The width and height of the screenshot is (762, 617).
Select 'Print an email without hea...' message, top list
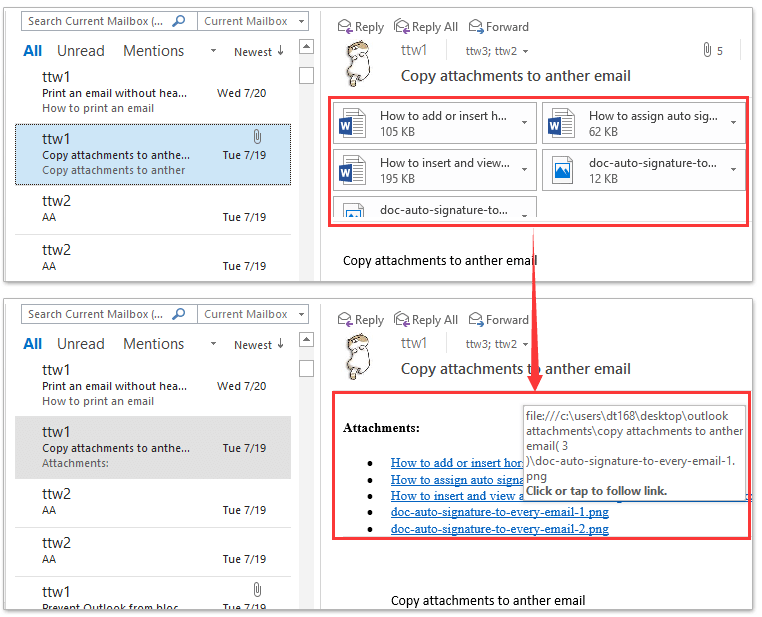pyautogui.click(x=153, y=92)
